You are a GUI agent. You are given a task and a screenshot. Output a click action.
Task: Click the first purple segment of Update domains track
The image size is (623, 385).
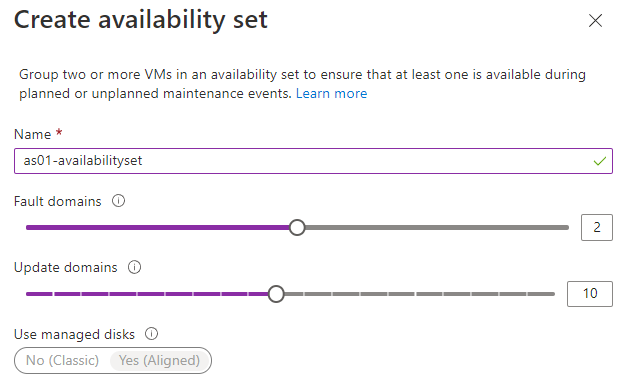[x=39, y=294]
